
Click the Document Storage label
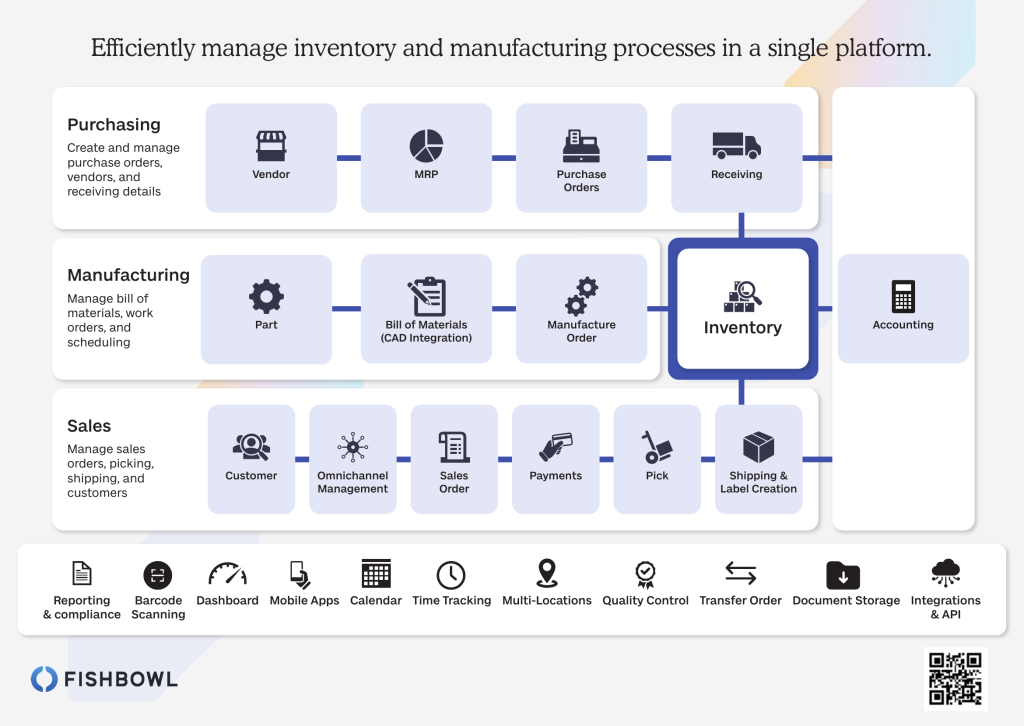click(x=846, y=601)
